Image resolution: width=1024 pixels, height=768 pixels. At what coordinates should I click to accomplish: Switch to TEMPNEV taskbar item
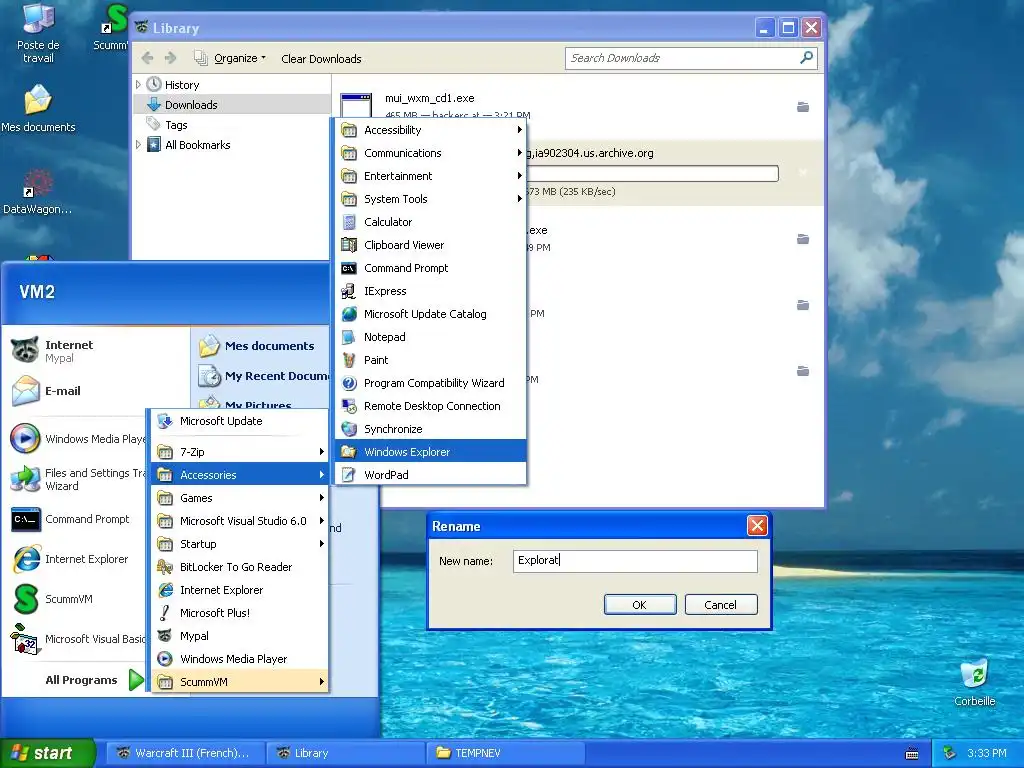(506, 753)
